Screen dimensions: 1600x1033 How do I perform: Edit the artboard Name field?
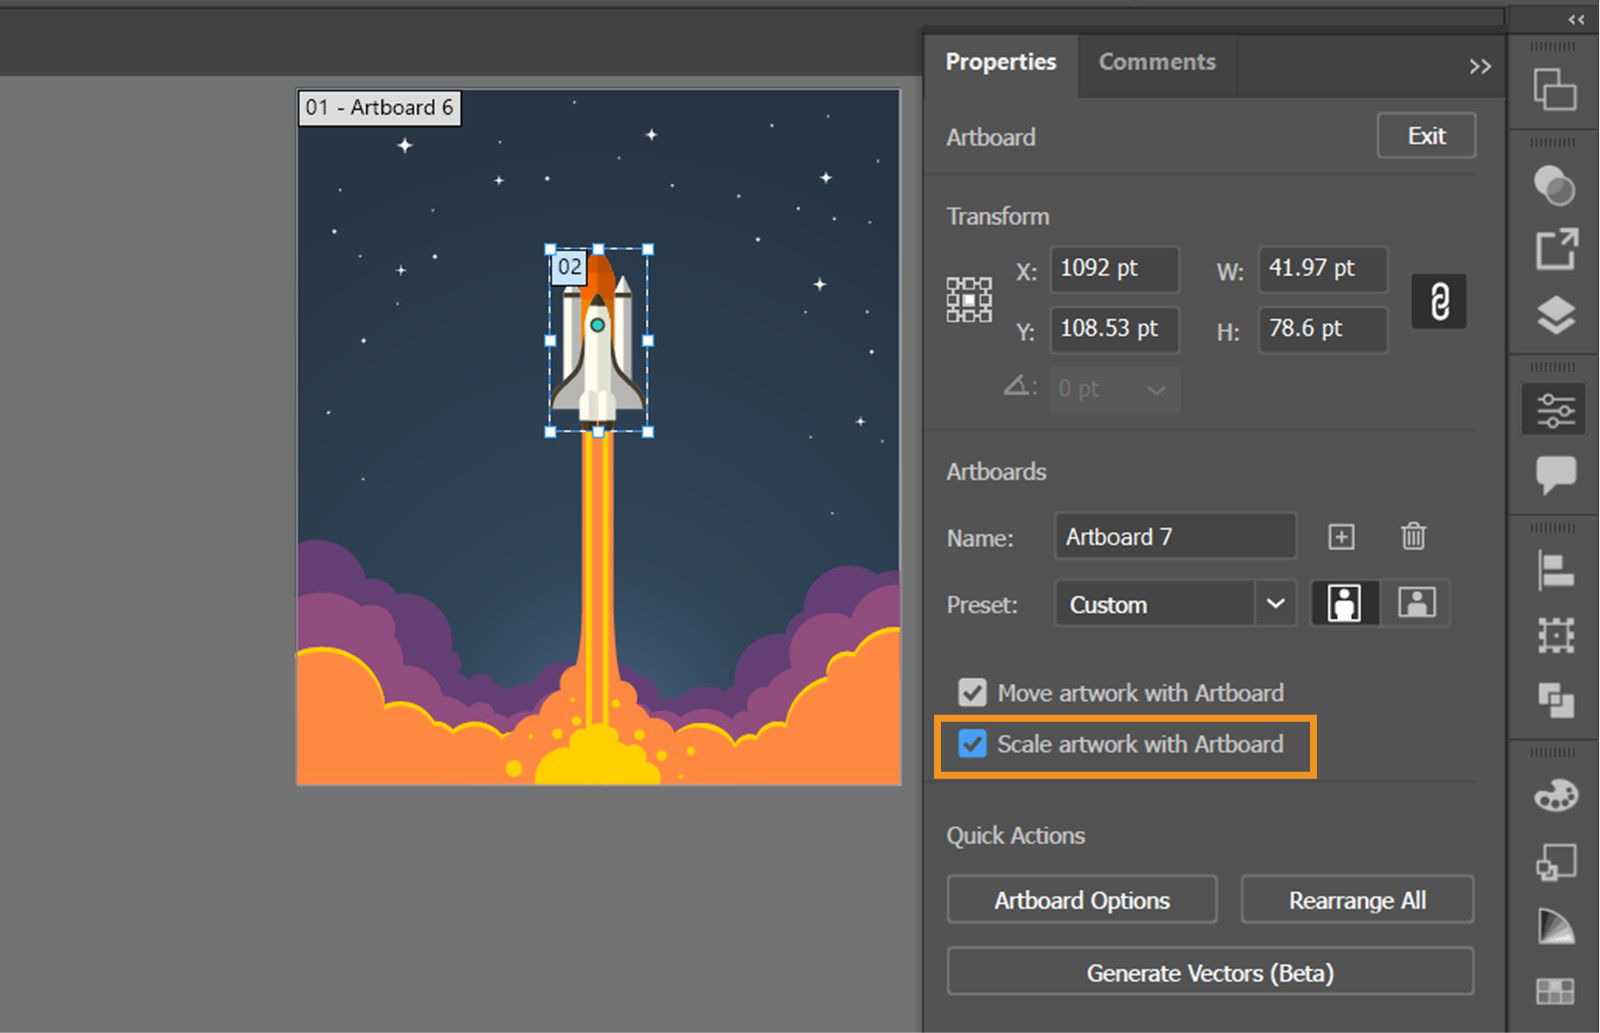1174,536
